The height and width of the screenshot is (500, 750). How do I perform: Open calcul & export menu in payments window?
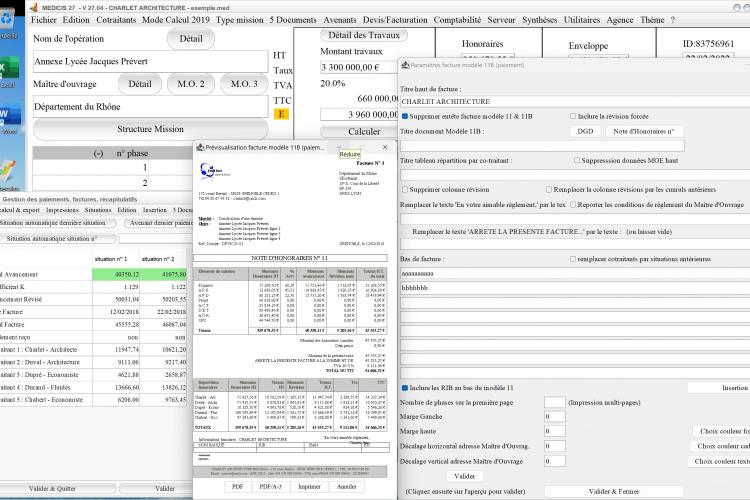pos(19,210)
